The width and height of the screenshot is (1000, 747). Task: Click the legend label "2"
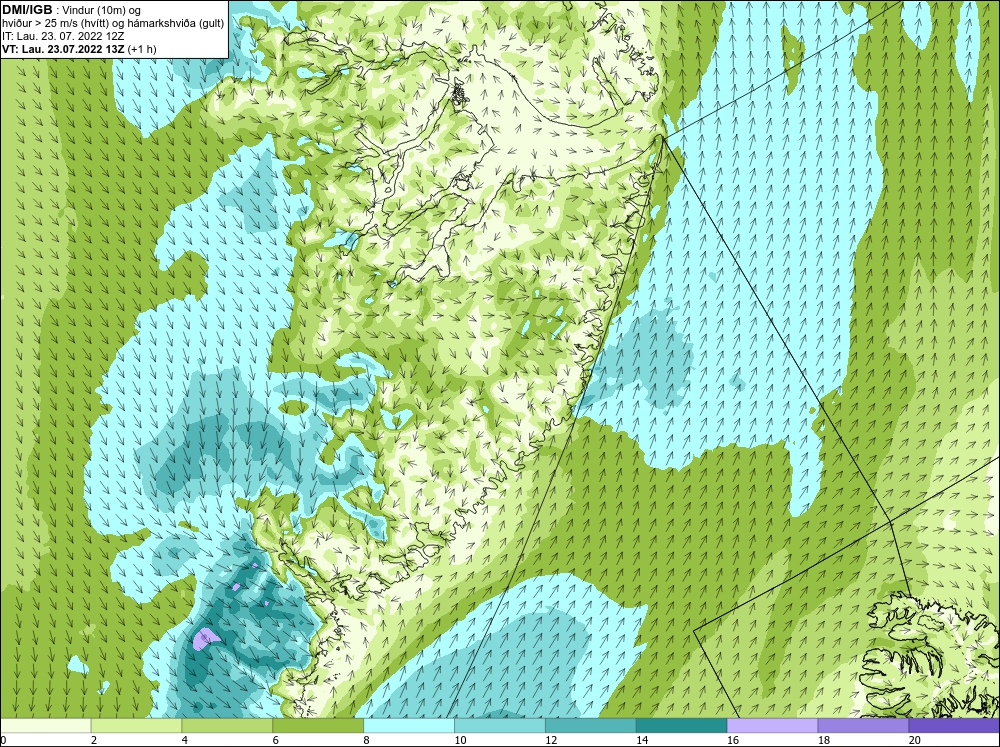coord(94,740)
